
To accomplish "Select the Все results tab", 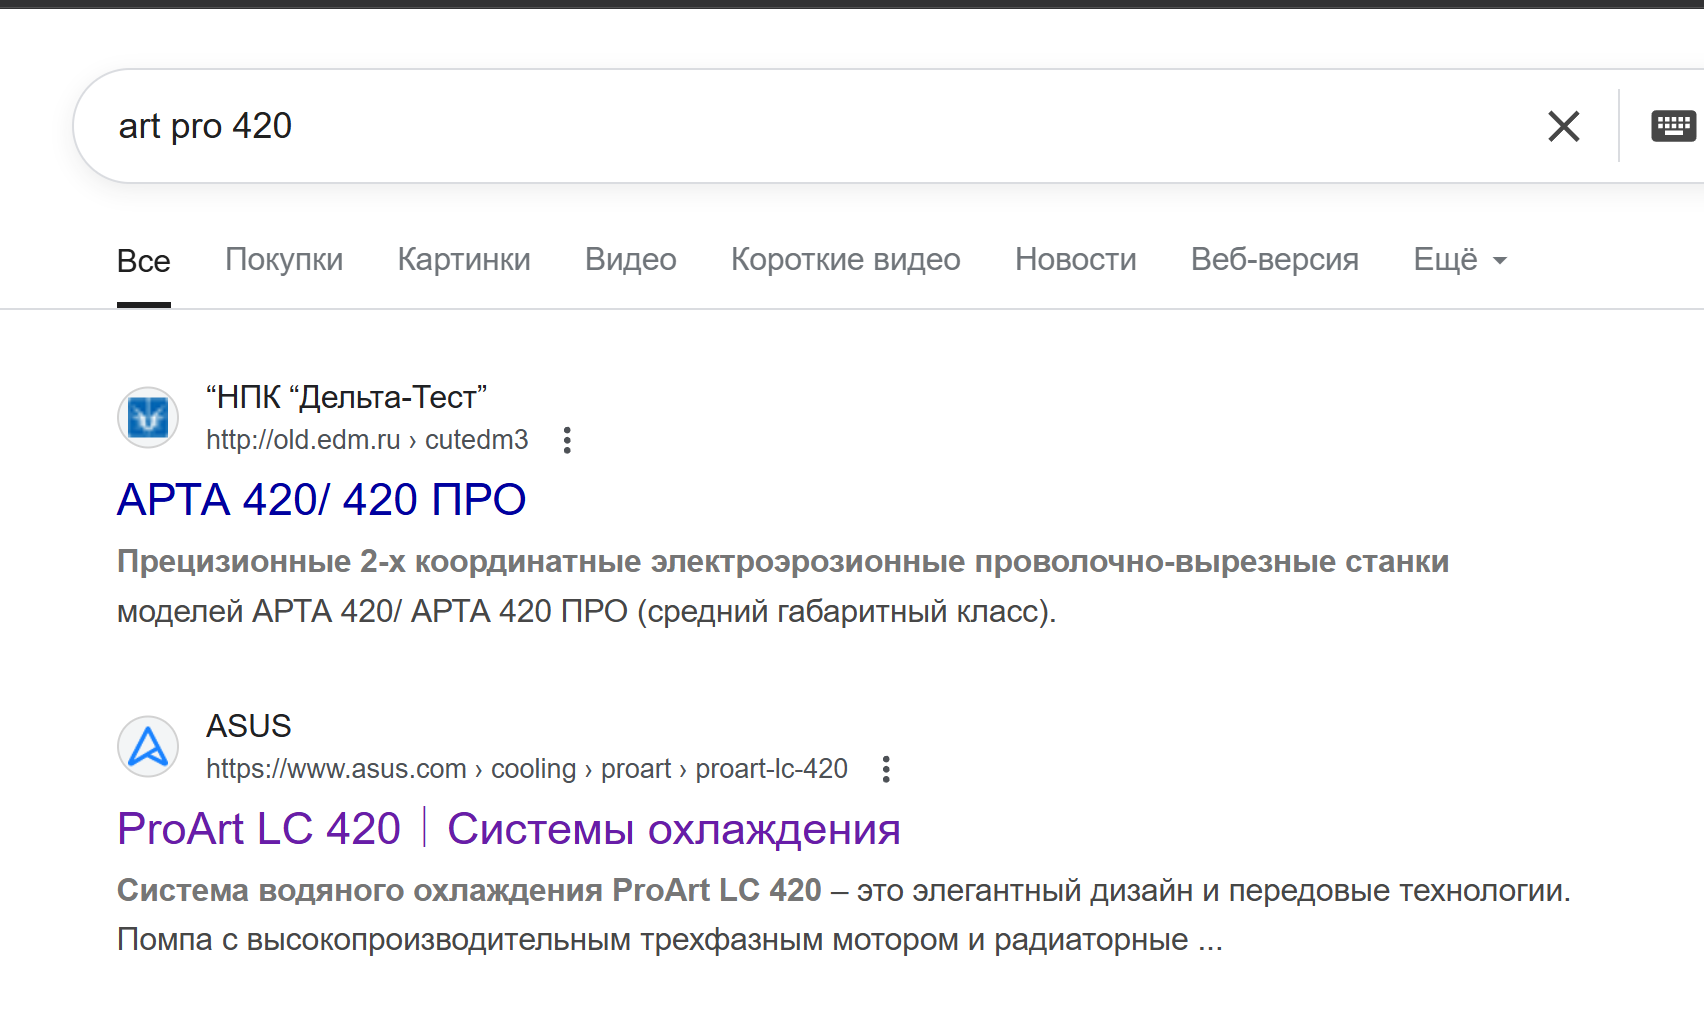I will pyautogui.click(x=144, y=261).
